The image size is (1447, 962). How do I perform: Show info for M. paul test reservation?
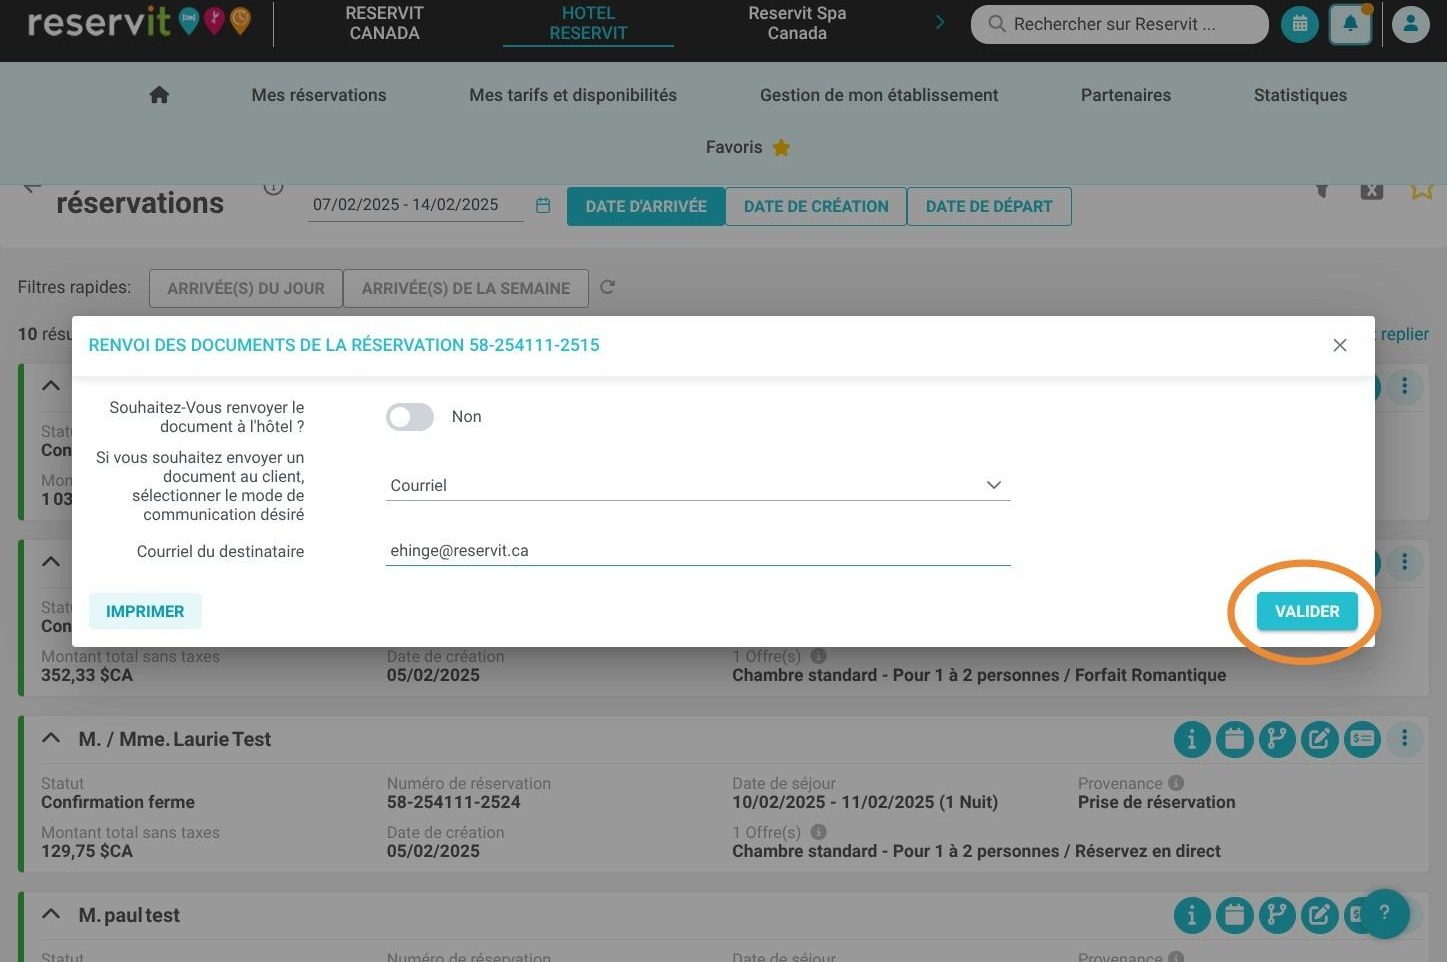point(1192,915)
